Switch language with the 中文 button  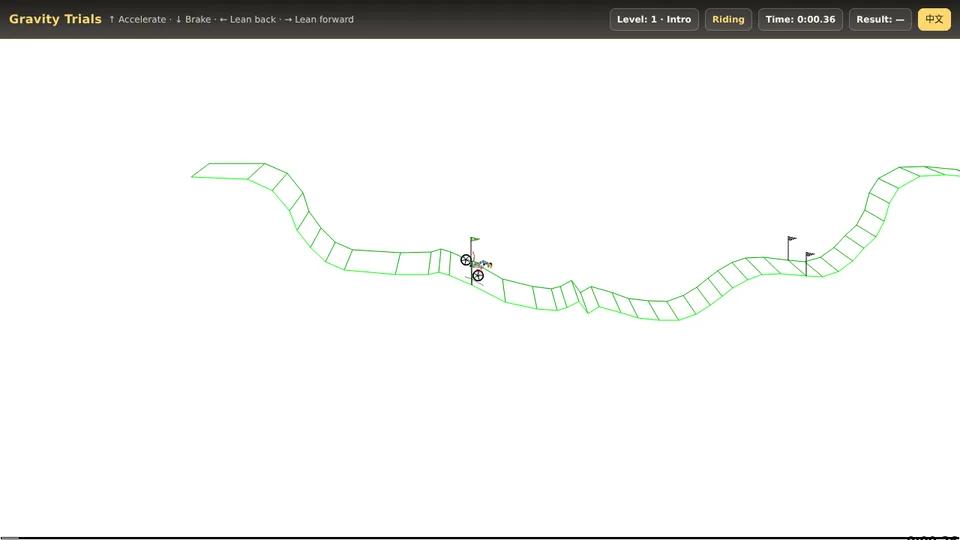(934, 20)
